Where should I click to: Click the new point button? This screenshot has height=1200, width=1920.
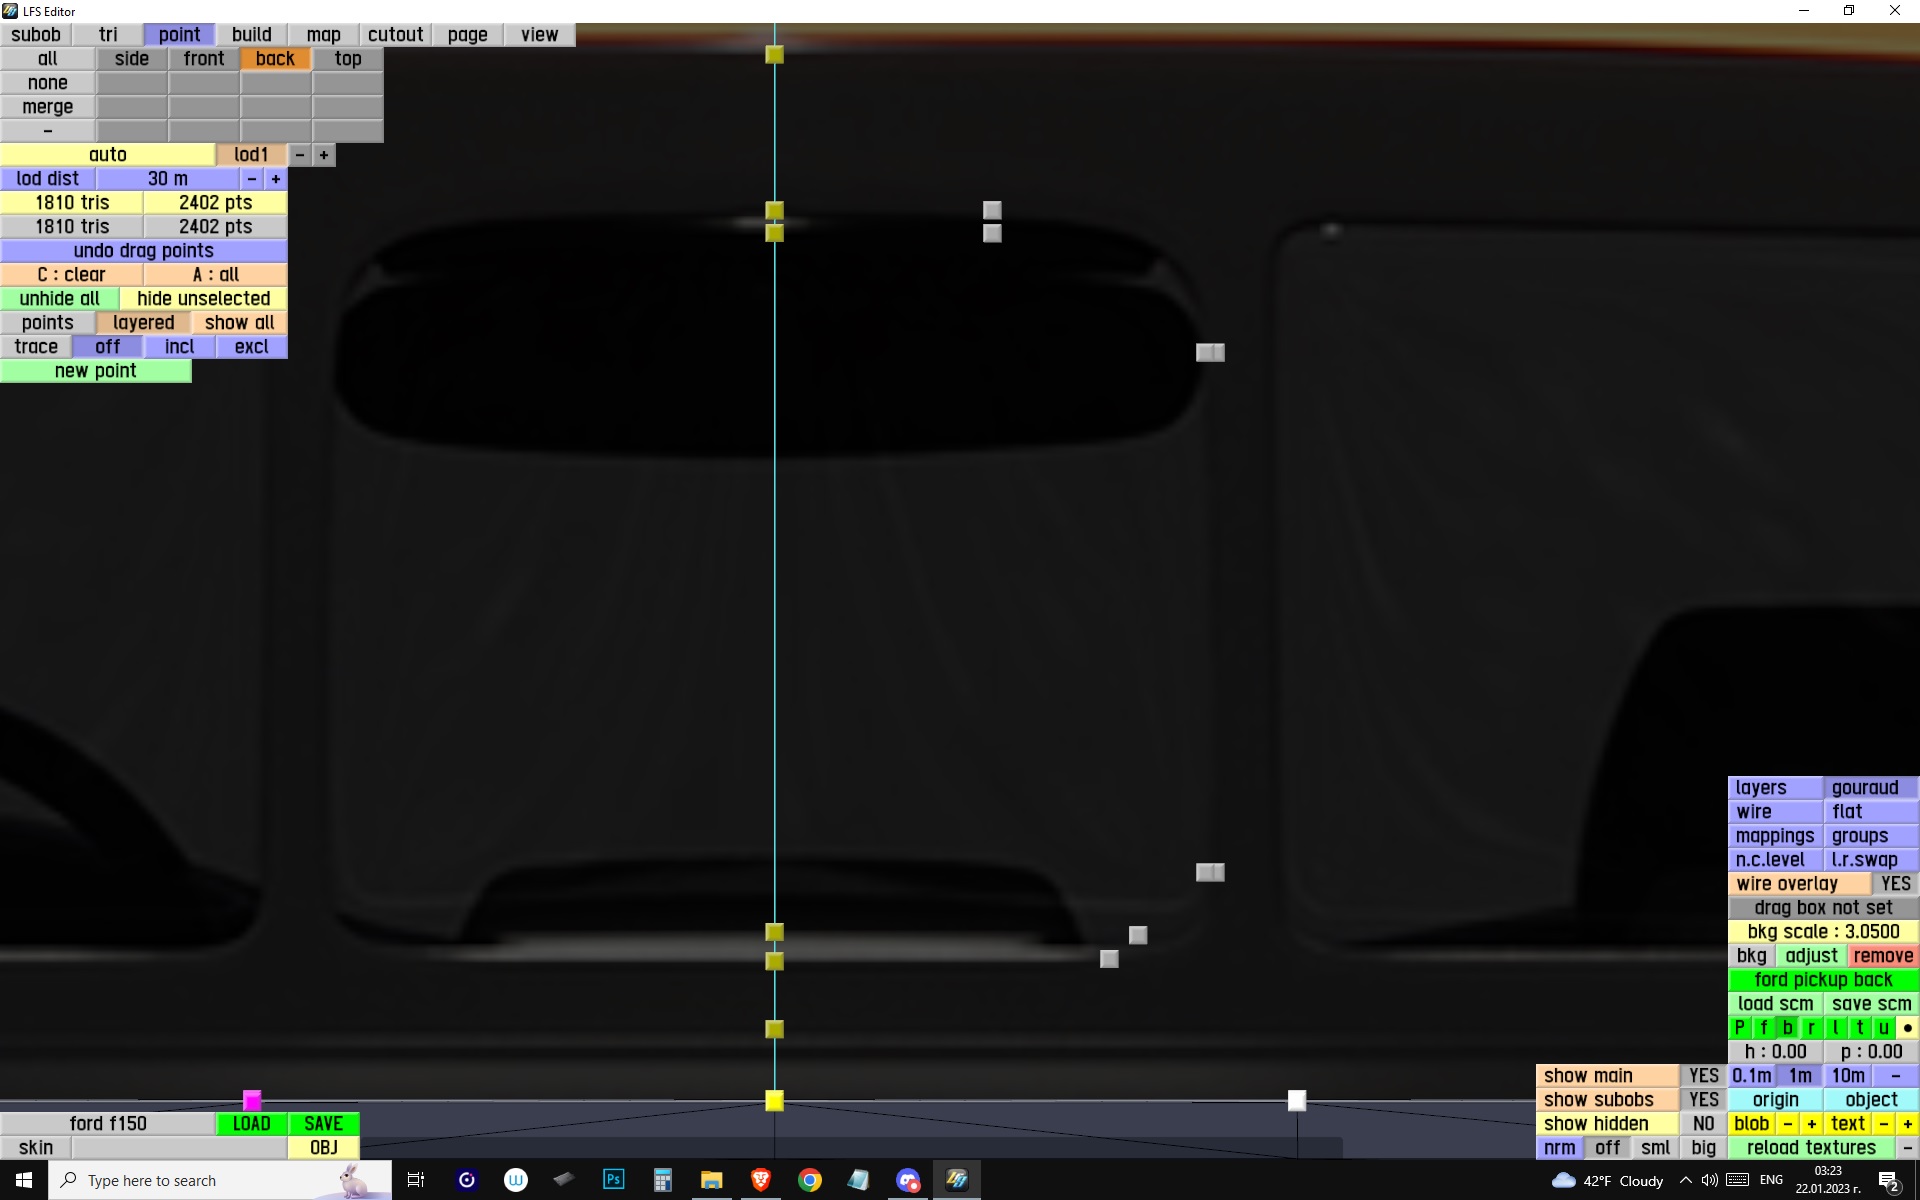point(96,371)
